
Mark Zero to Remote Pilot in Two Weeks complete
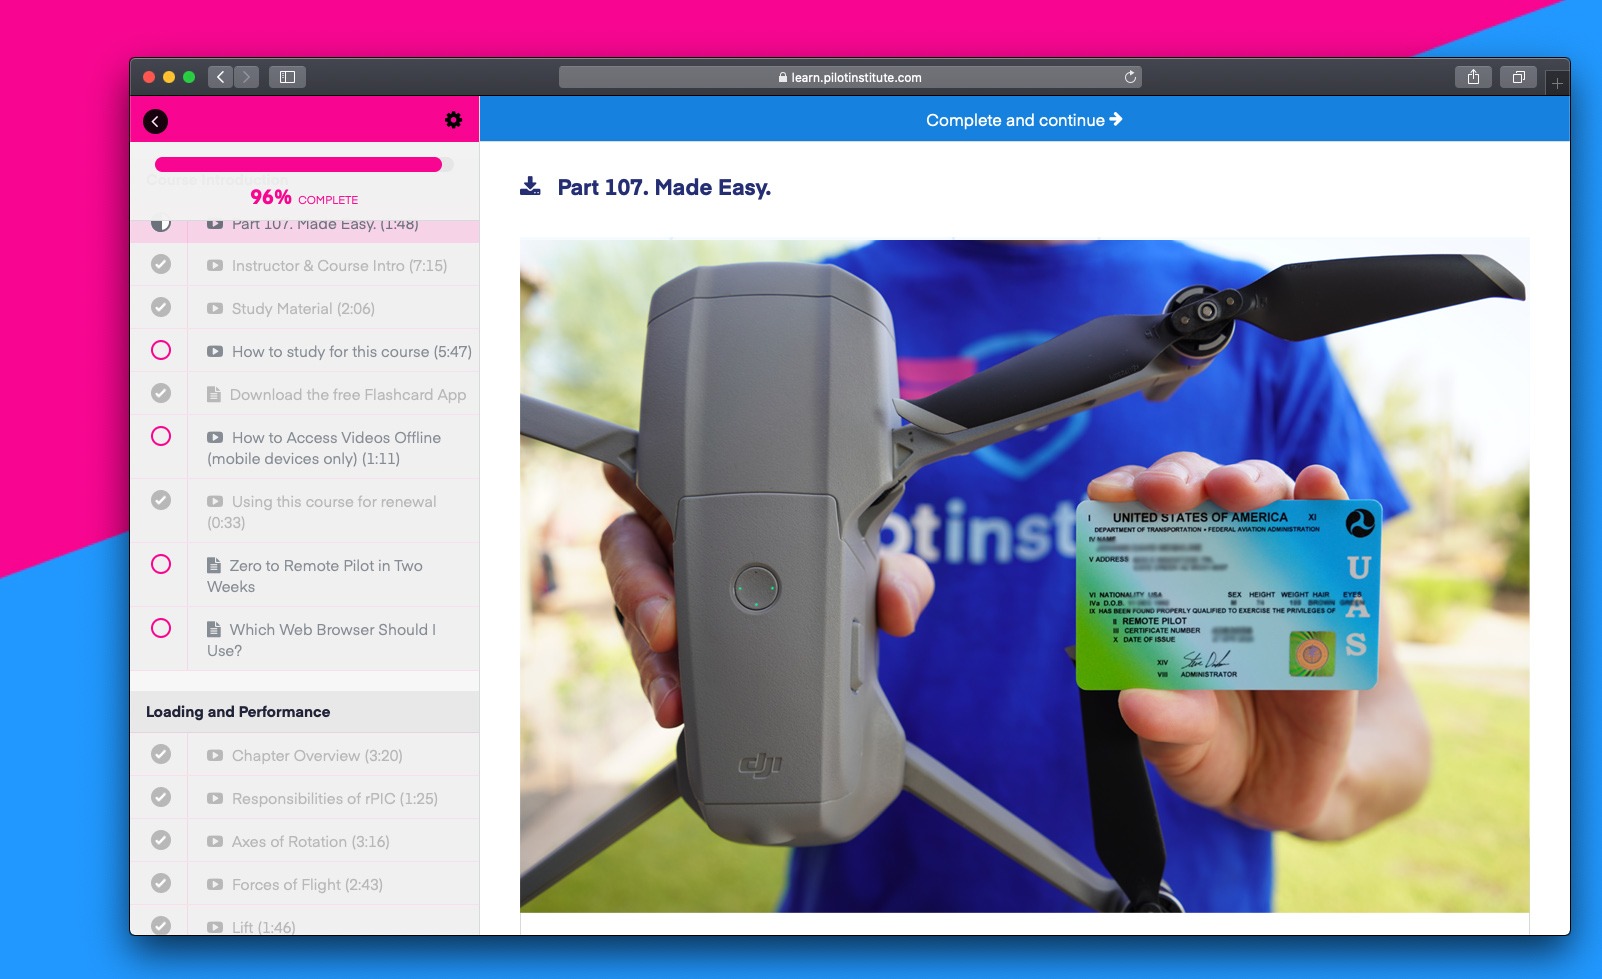(x=161, y=564)
